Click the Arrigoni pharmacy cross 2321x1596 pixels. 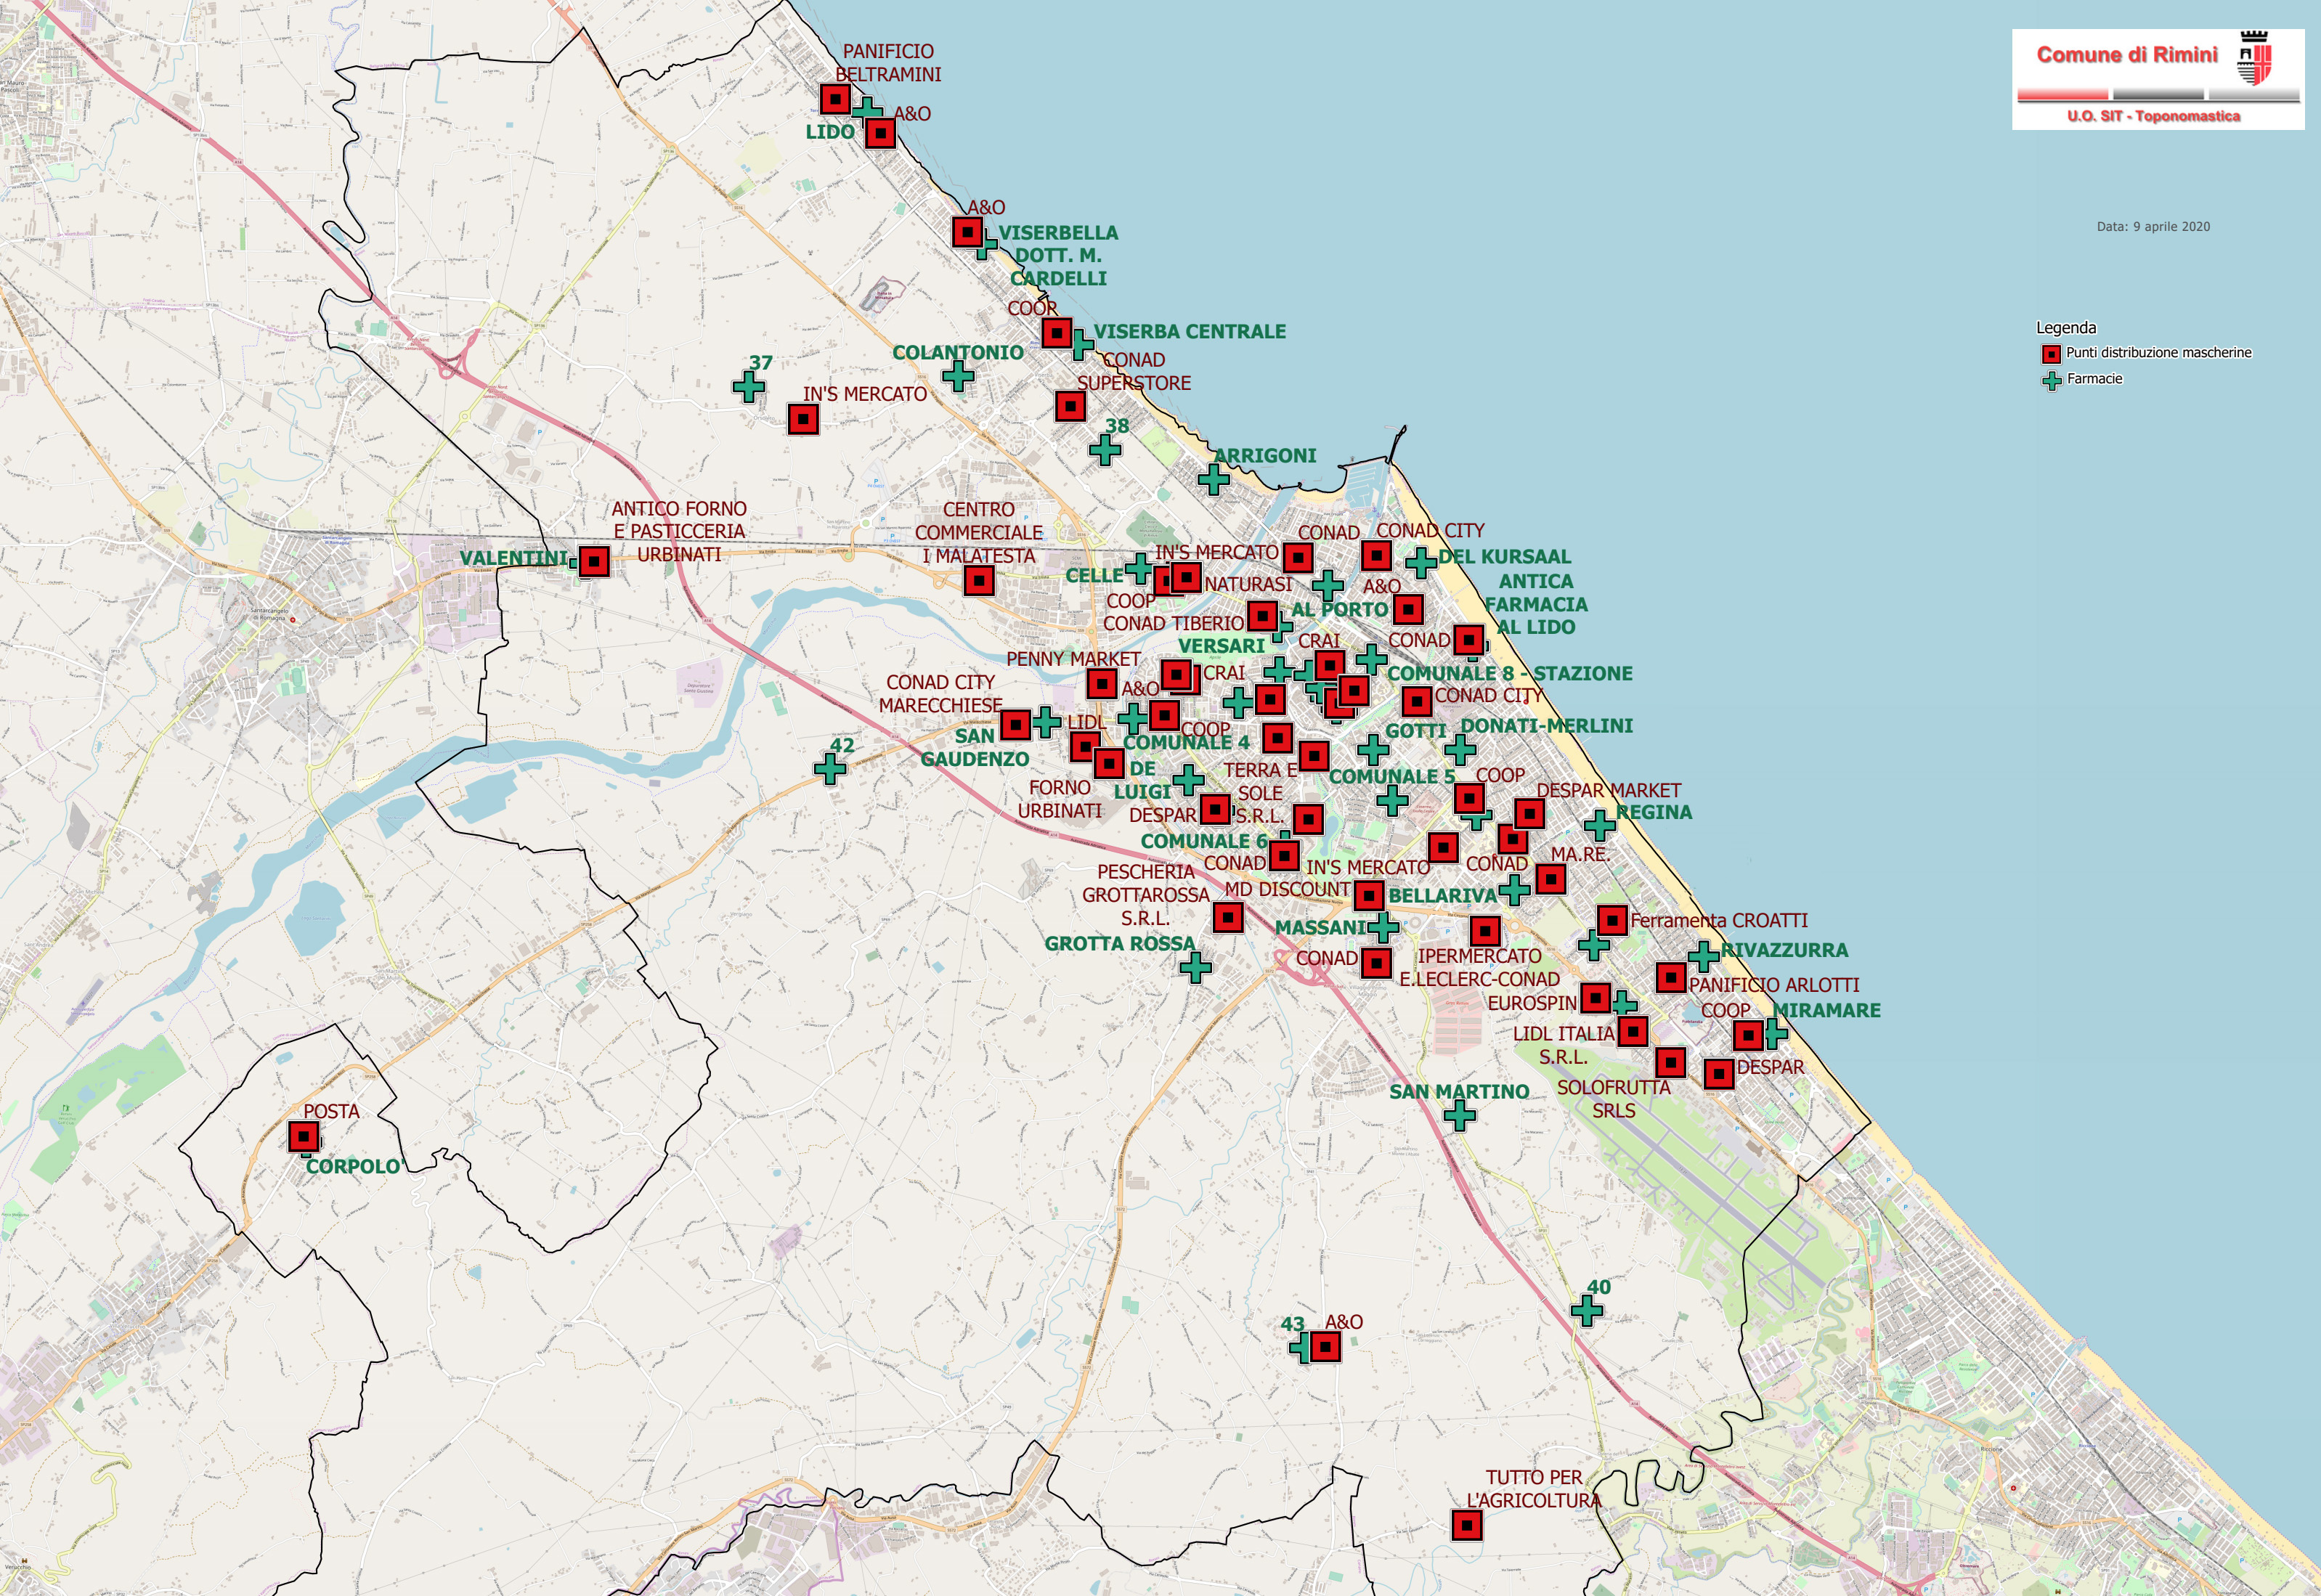point(1213,480)
